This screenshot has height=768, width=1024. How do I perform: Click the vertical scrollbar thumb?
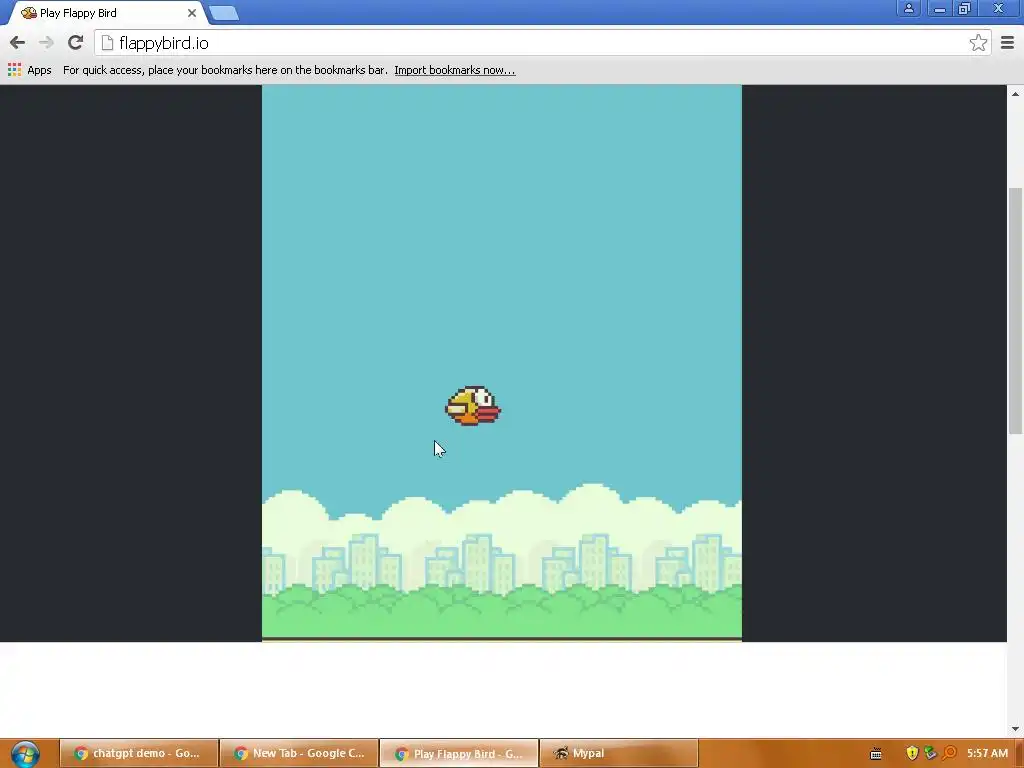[x=1015, y=311]
